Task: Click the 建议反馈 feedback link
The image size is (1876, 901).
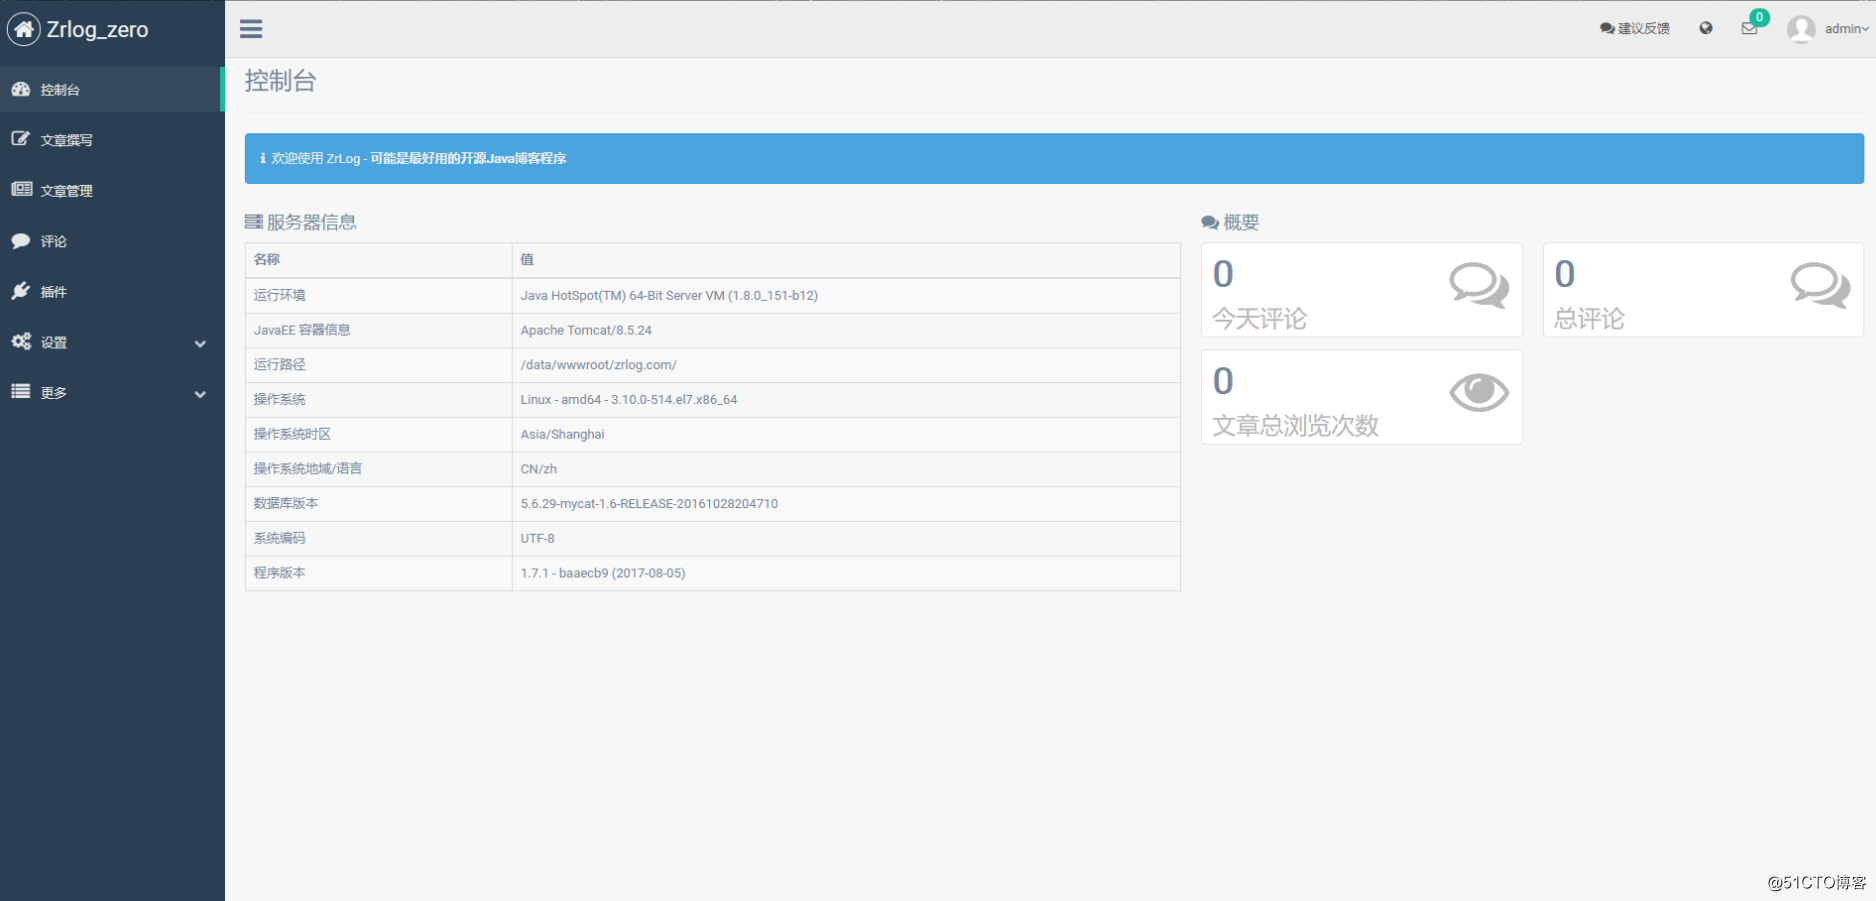Action: point(1635,28)
